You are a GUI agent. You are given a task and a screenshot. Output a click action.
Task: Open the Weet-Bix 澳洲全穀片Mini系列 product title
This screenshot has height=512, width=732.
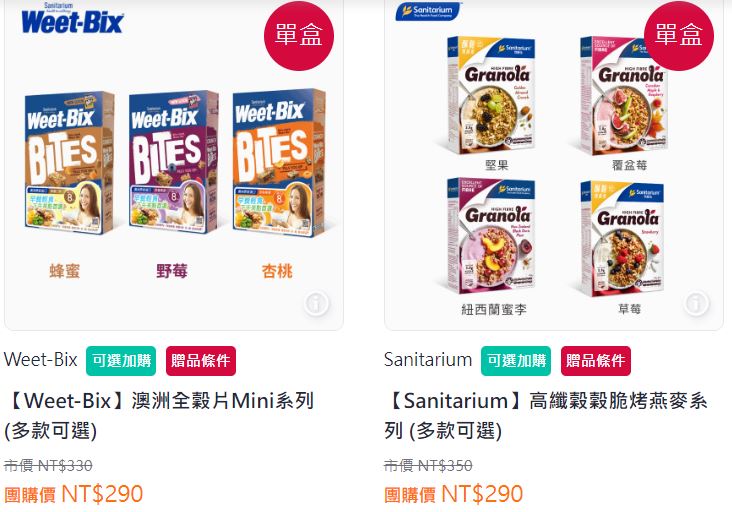[x=160, y=415]
